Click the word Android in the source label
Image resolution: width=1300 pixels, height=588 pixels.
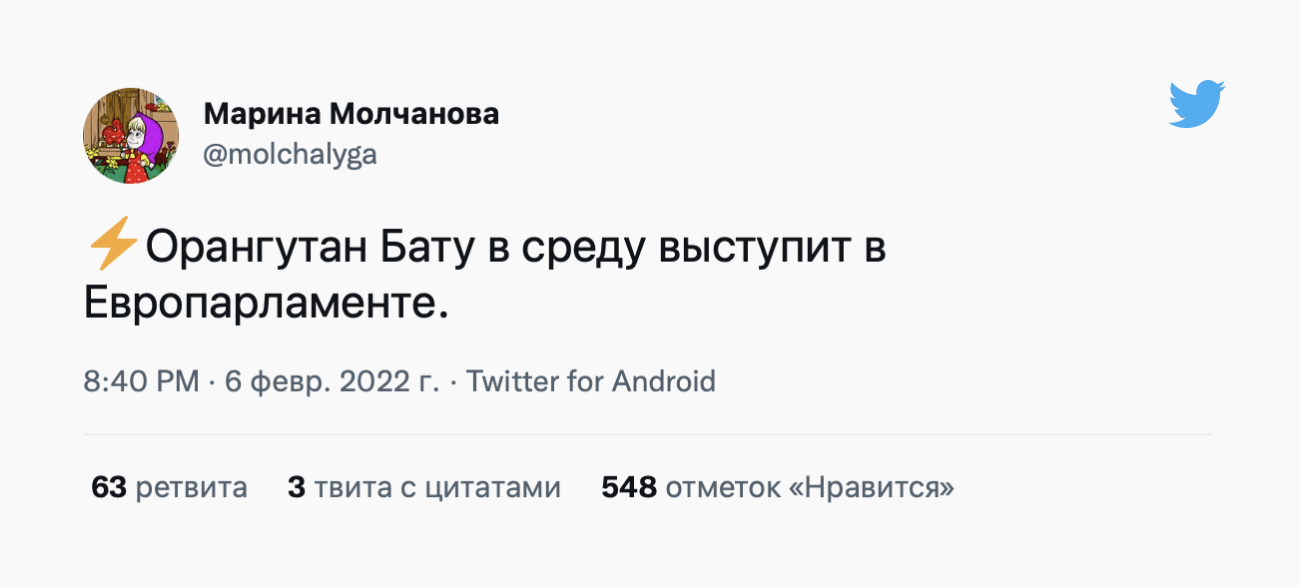[663, 381]
